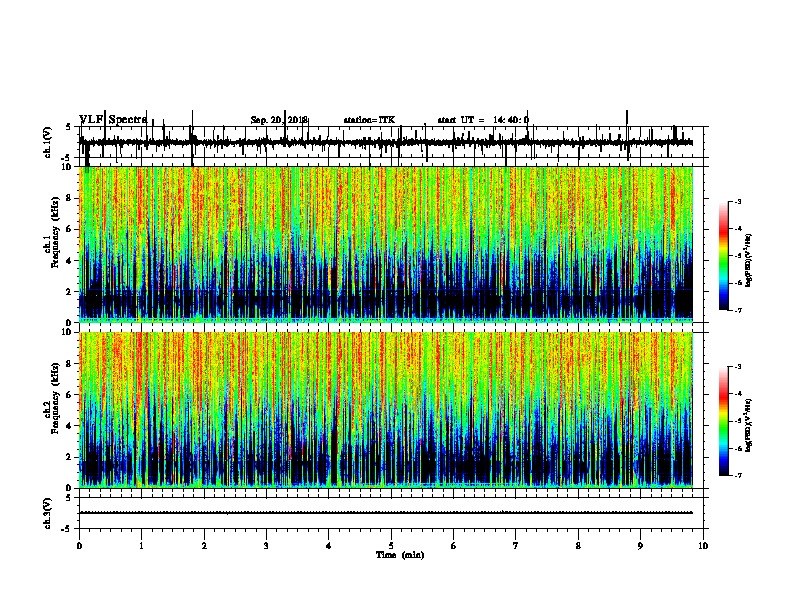Click the flat ch.3 voltage trace

click(386, 513)
